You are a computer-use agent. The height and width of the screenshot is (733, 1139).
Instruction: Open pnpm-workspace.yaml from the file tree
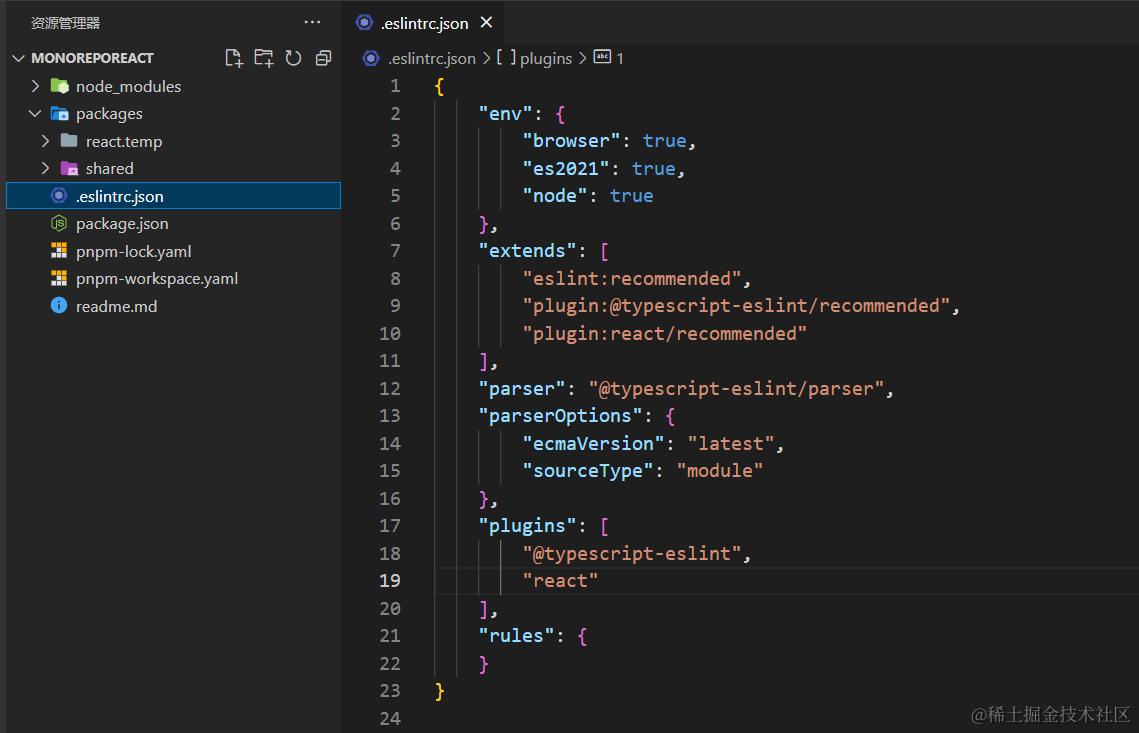click(x=157, y=279)
